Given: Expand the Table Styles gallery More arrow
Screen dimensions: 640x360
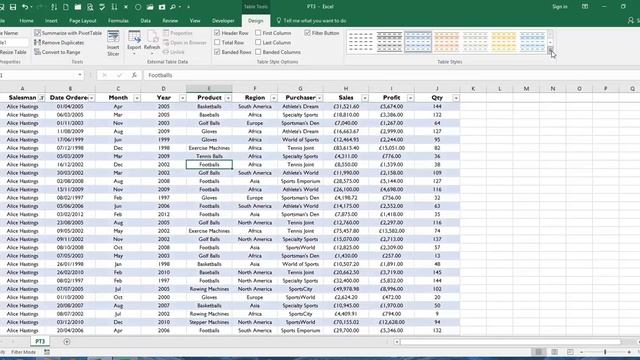Looking at the screenshot, I should (x=550, y=50).
